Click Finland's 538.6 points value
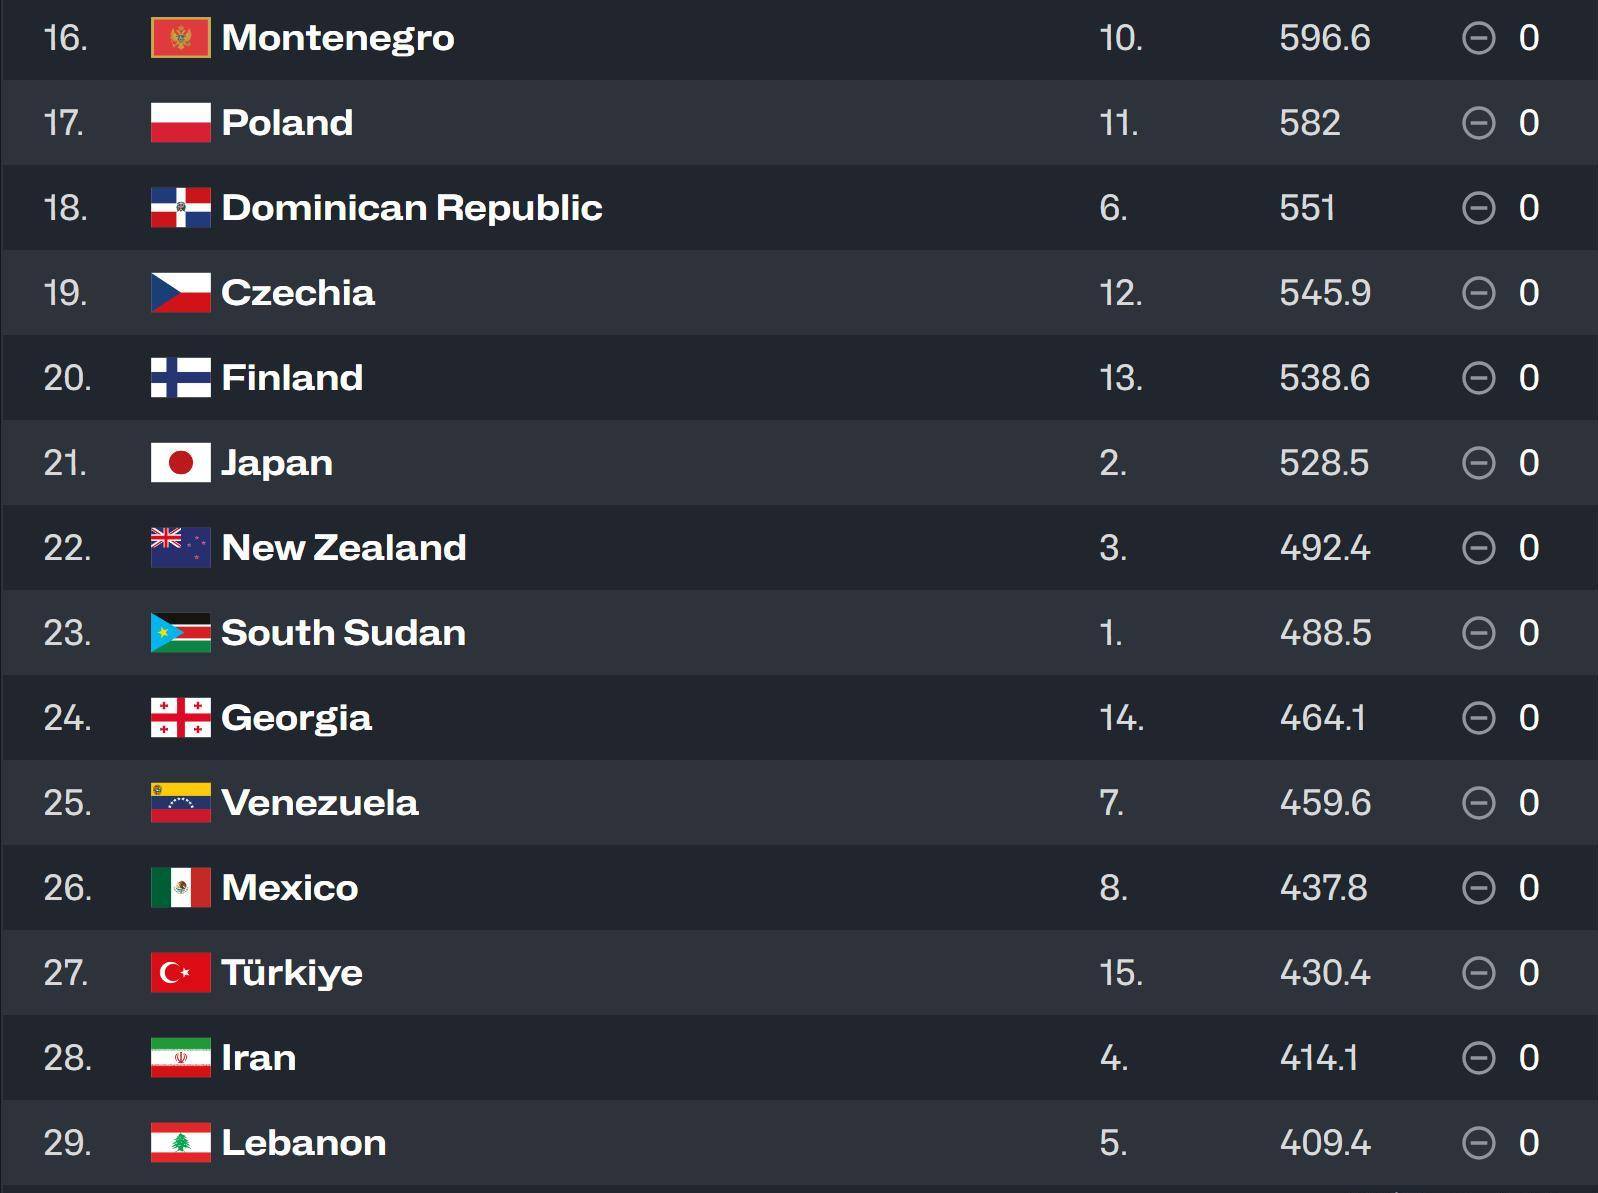Image resolution: width=1598 pixels, height=1193 pixels. (x=1324, y=378)
